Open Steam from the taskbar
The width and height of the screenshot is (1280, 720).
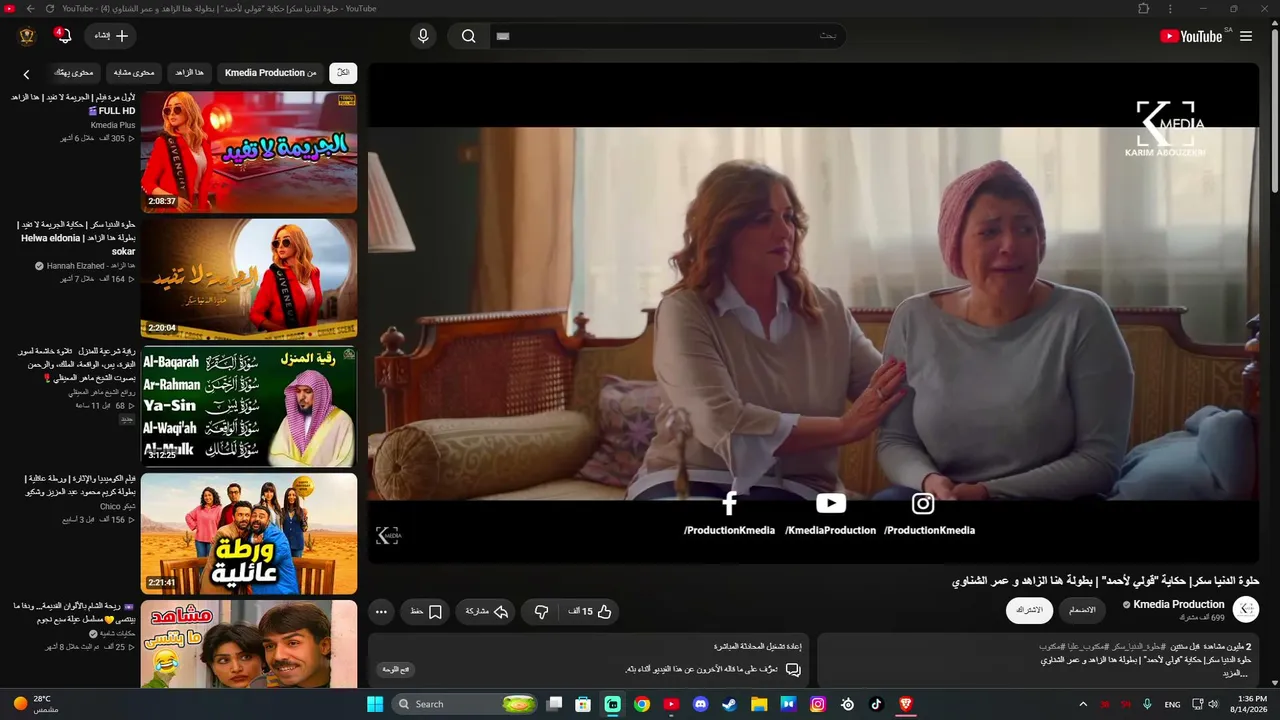click(x=729, y=704)
